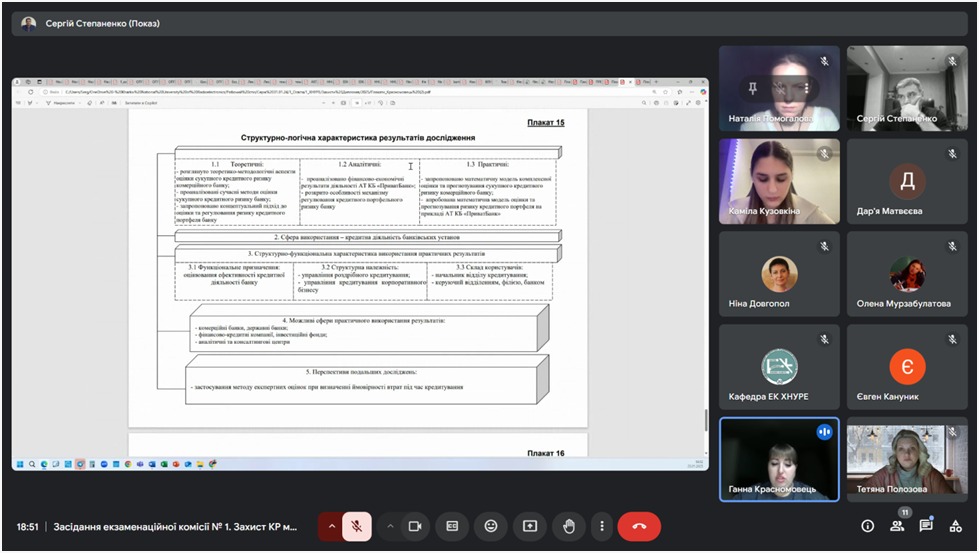The image size is (979, 553).
Task: Toggle the camera on or off
Action: (414, 526)
